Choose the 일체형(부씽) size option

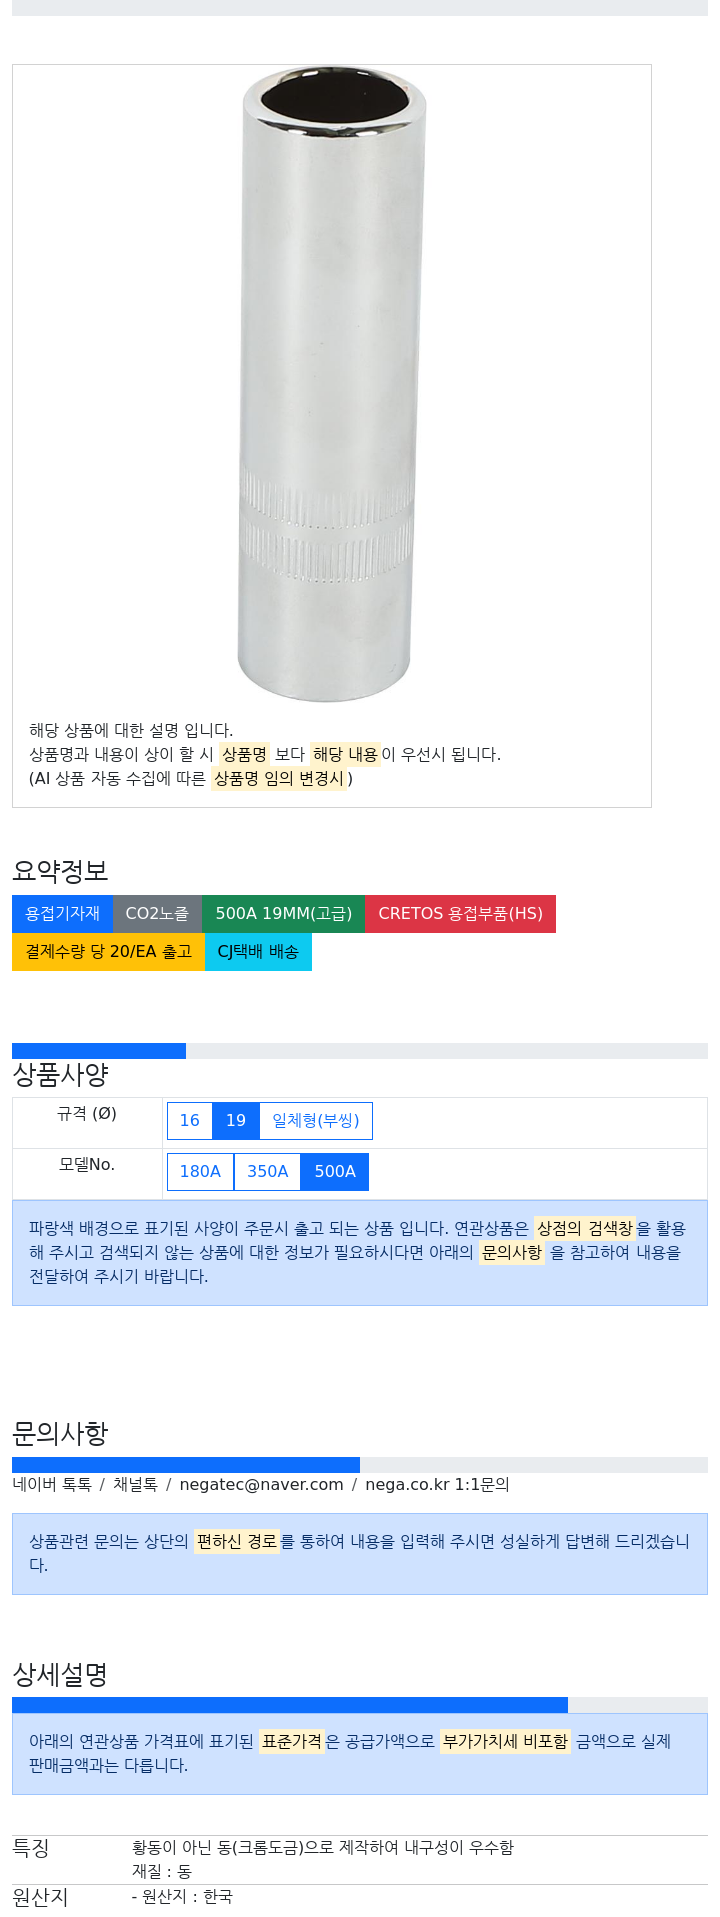316,1121
